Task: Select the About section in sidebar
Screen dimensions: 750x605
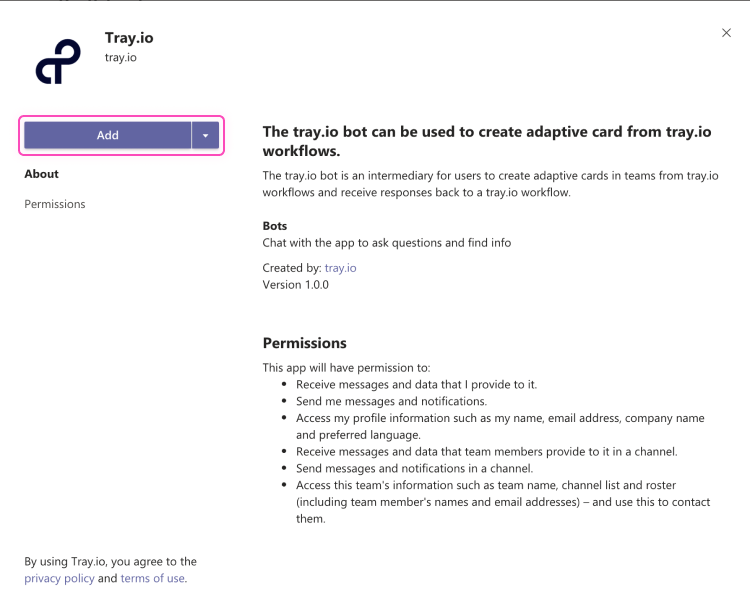Action: (x=42, y=174)
